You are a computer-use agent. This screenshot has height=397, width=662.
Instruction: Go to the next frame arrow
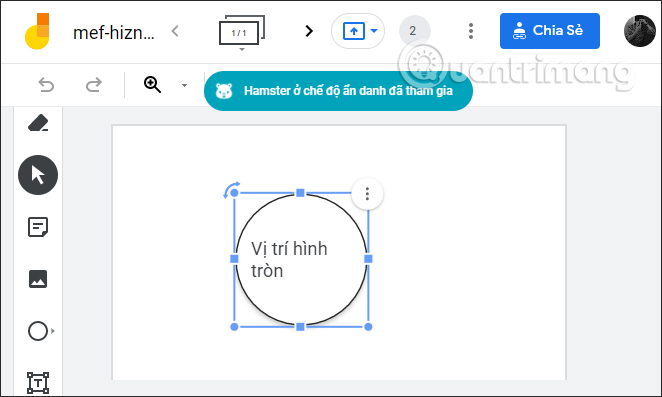pyautogui.click(x=309, y=31)
